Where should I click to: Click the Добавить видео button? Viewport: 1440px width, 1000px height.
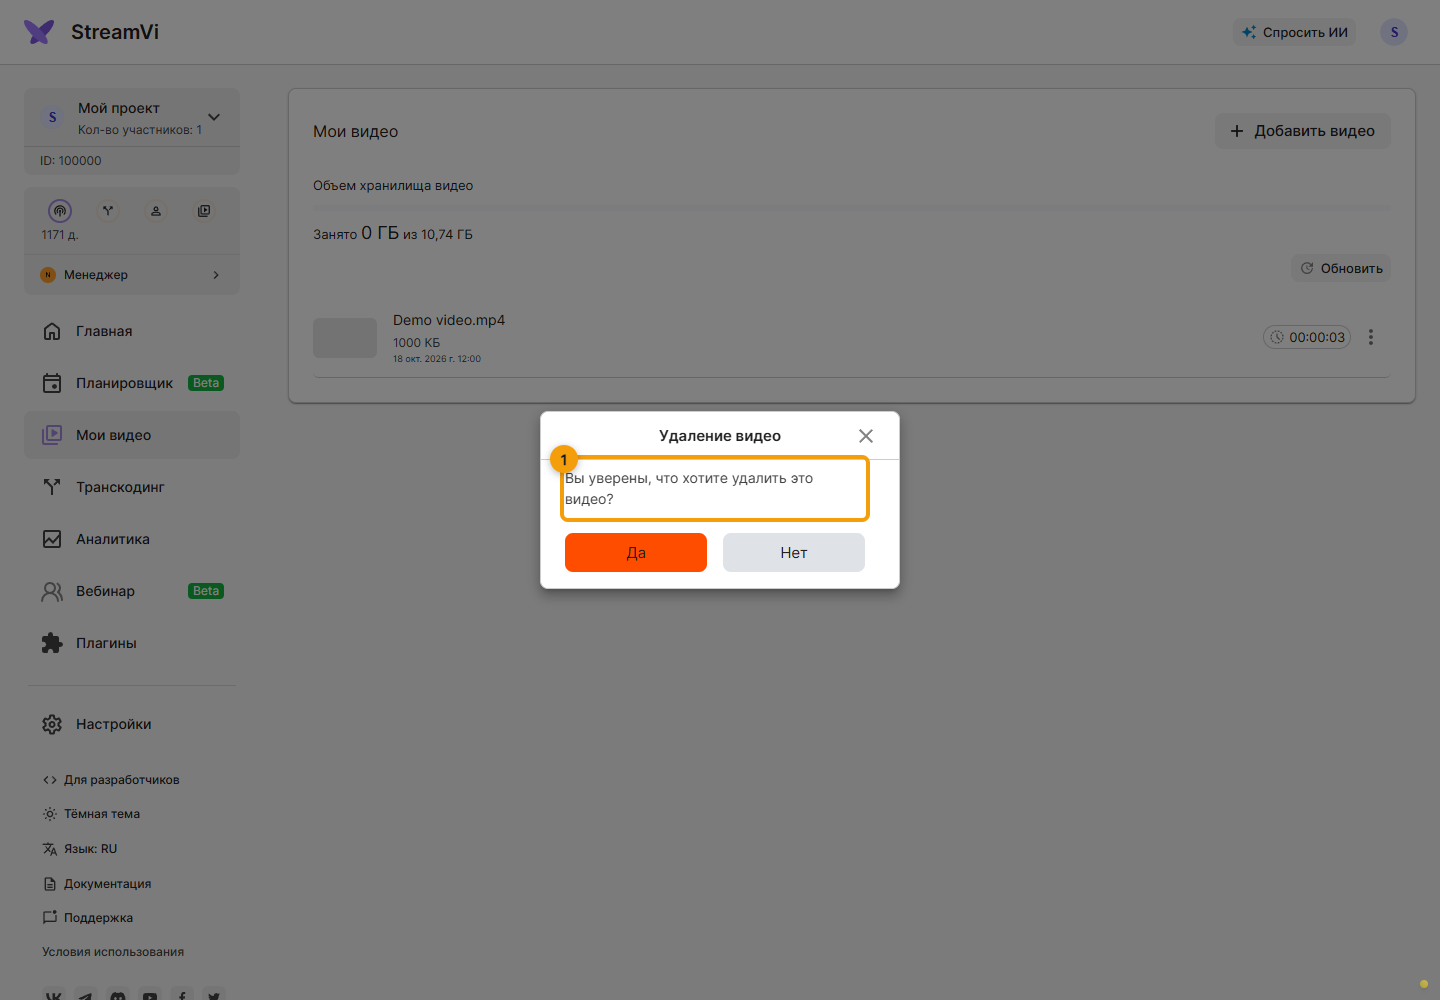(x=1303, y=131)
